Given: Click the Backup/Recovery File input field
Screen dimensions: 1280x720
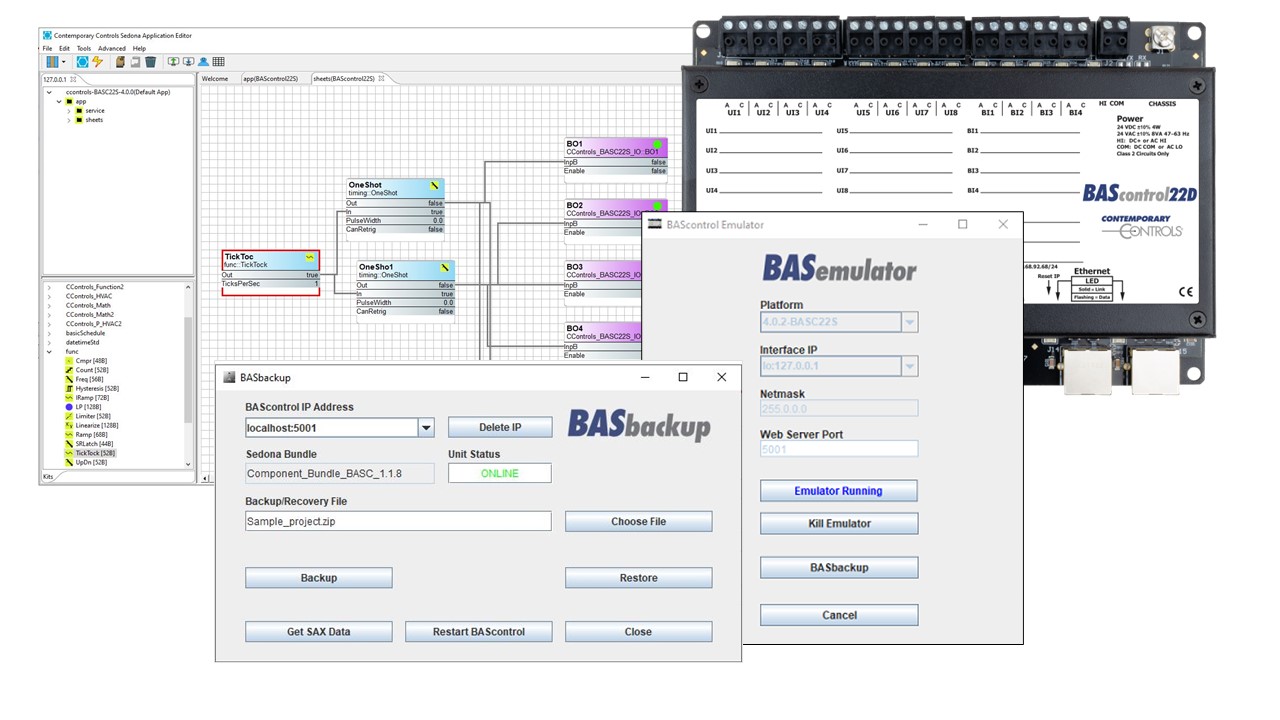Looking at the screenshot, I should pos(397,521).
